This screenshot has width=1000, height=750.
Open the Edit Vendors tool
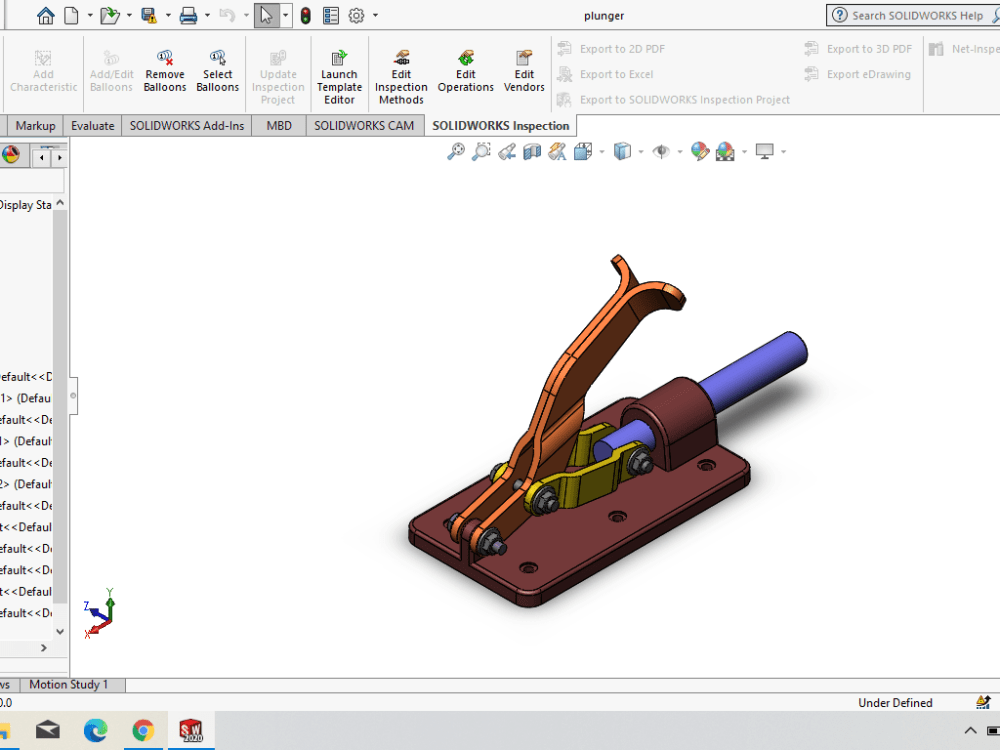(523, 70)
